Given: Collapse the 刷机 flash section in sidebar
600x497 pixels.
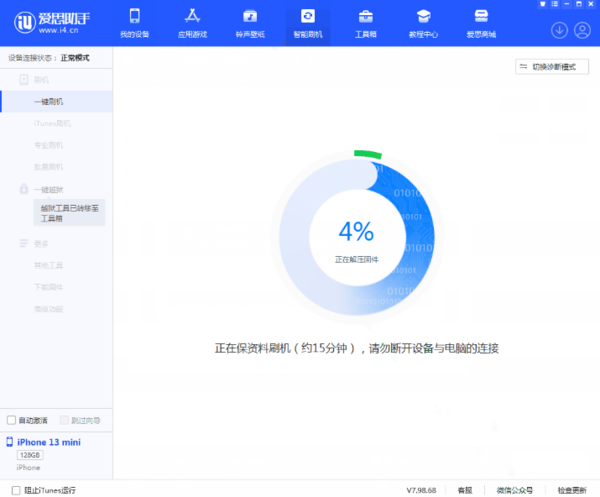Looking at the screenshot, I should 40,79.
